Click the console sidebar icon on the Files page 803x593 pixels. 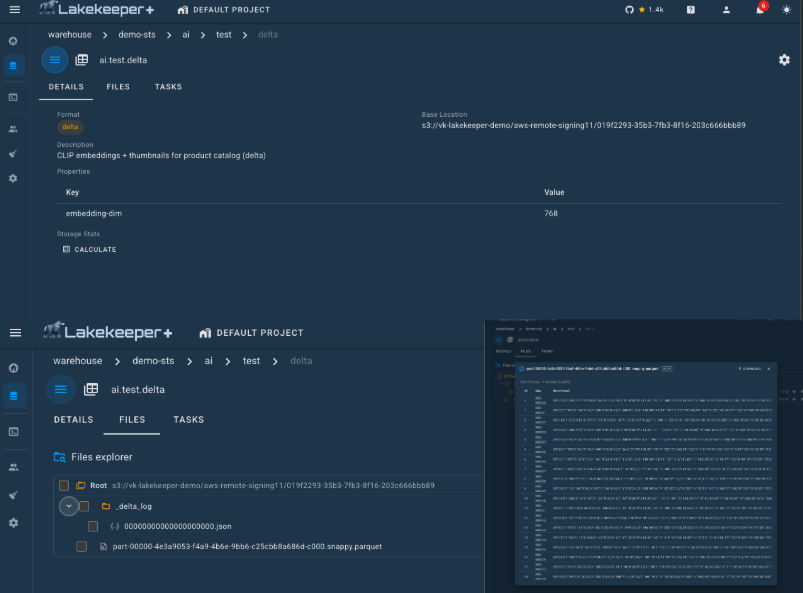(x=14, y=432)
